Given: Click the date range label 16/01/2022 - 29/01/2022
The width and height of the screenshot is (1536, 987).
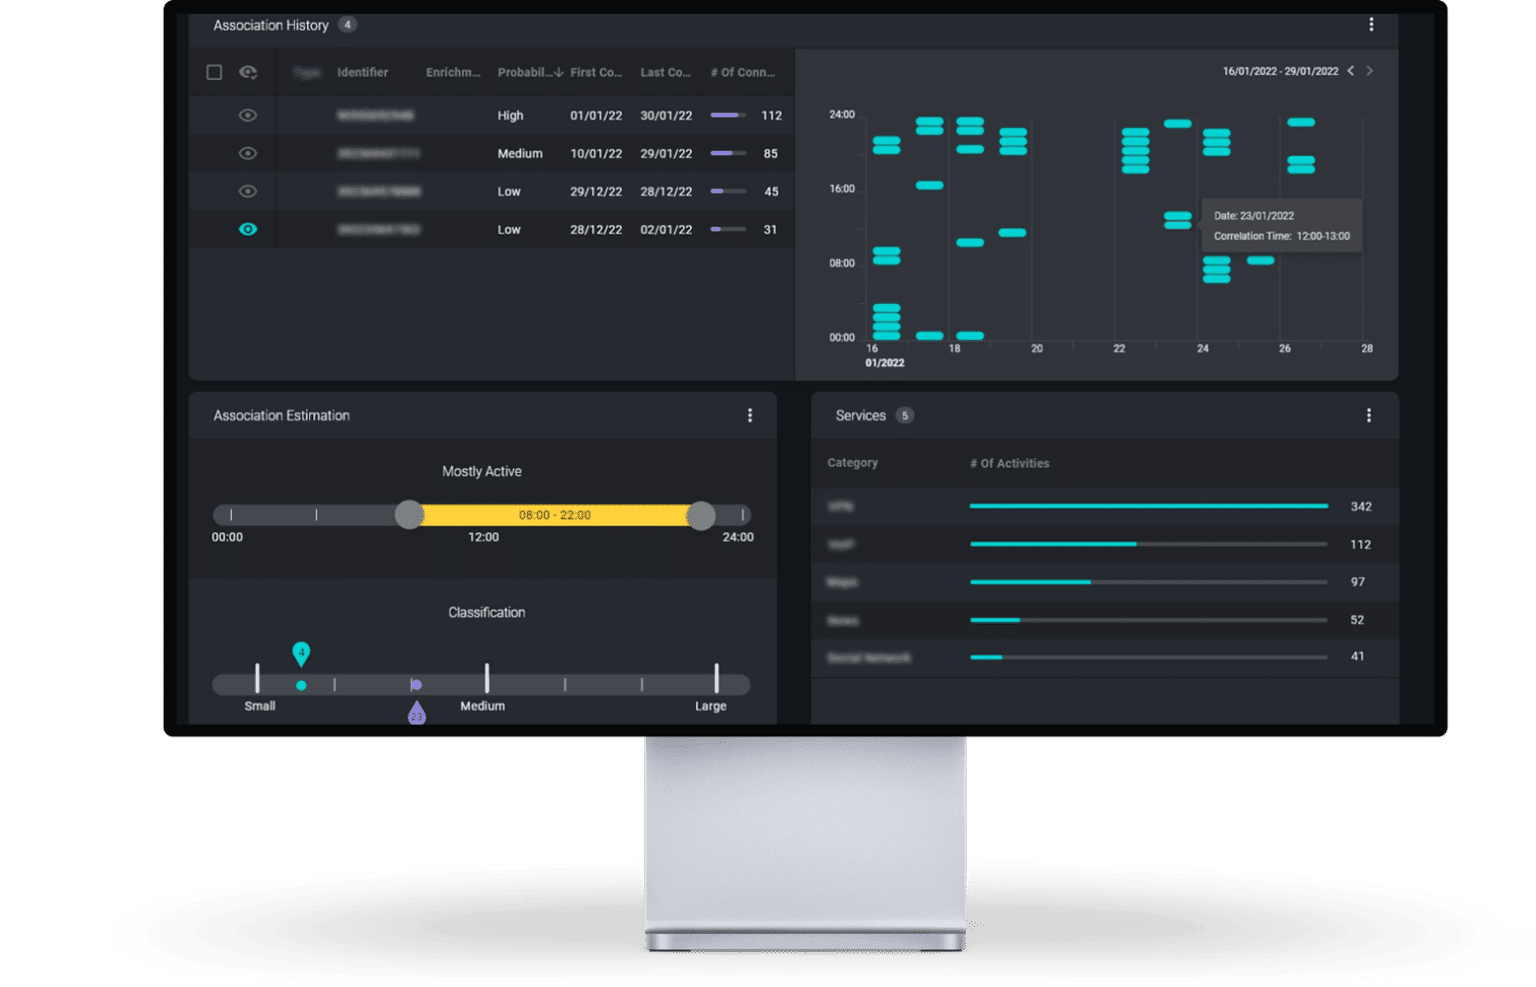Looking at the screenshot, I should 1280,71.
